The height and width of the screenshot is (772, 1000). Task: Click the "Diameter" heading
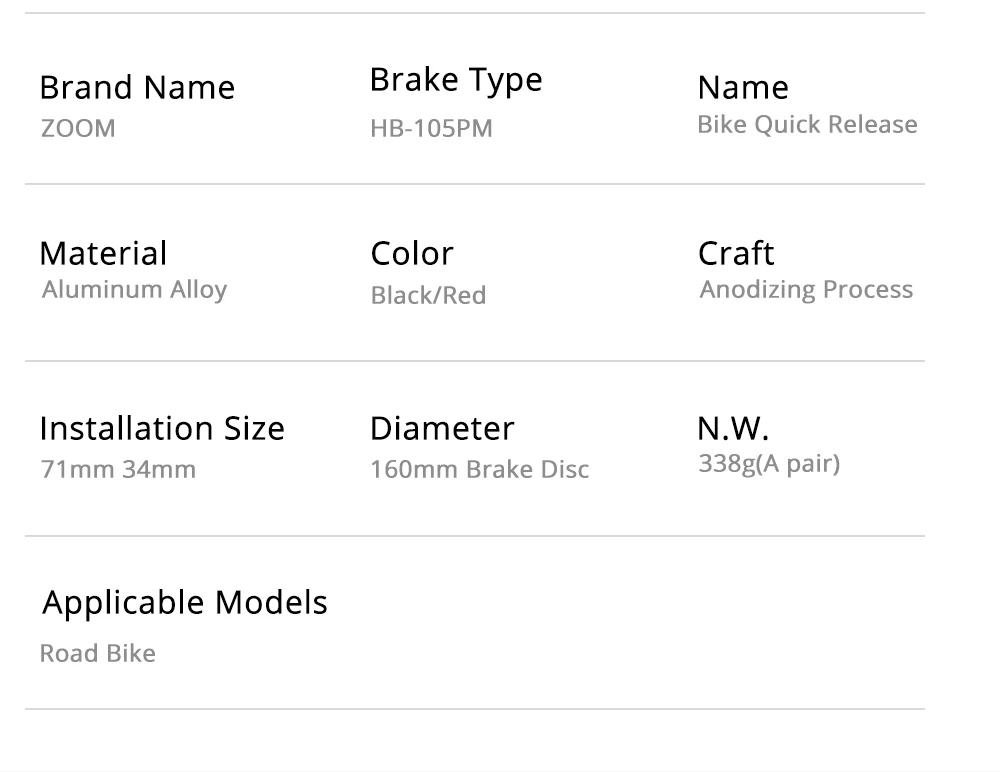click(x=442, y=429)
